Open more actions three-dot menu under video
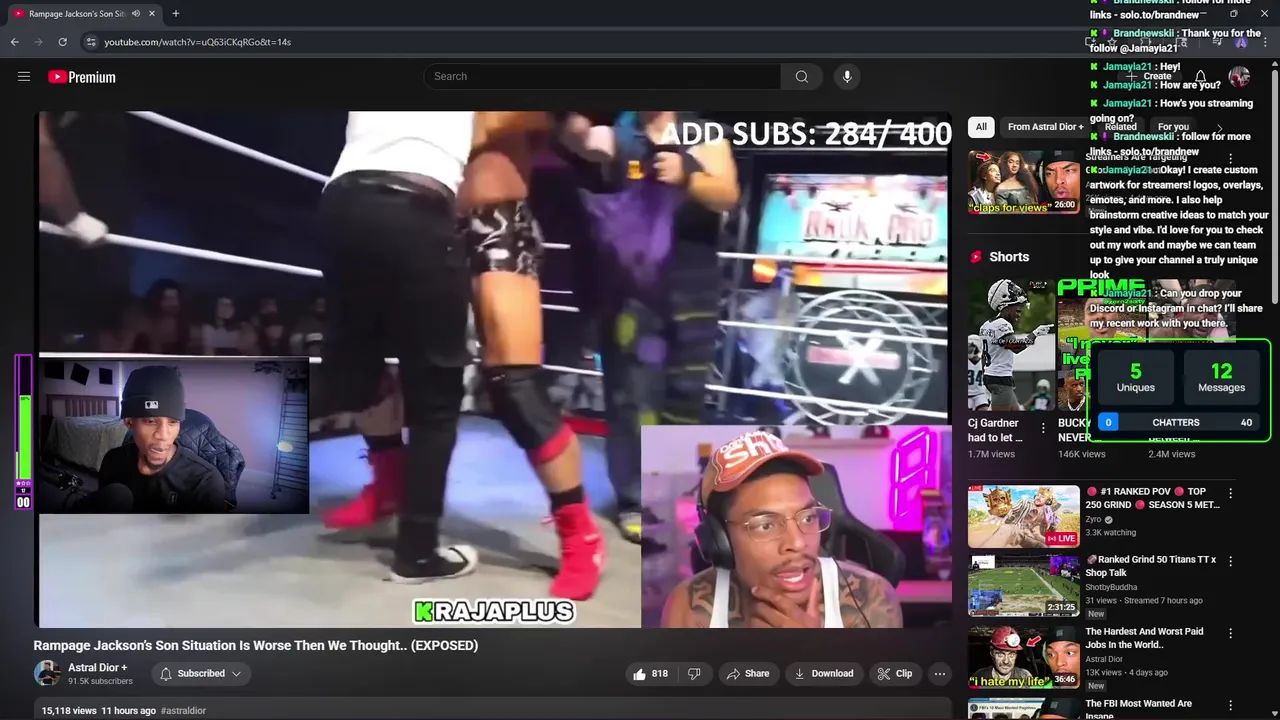Screen dimensions: 1280x720 (x=939, y=674)
